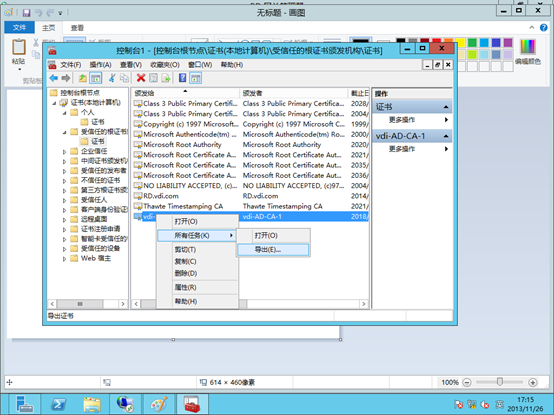Click 更多操作 under the 证书 section

pos(413,120)
